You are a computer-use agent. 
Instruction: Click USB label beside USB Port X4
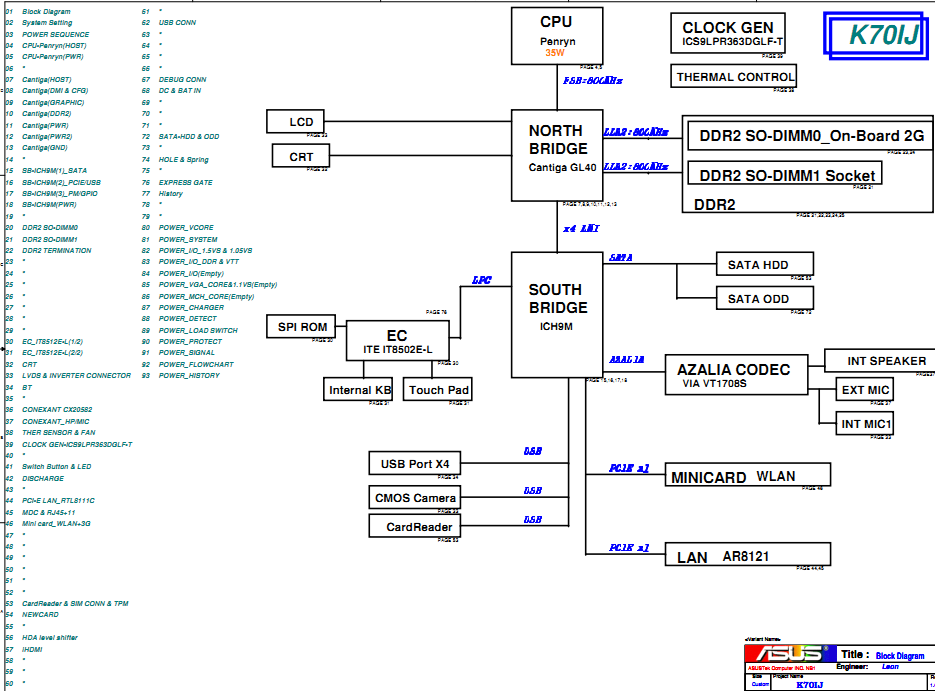[x=533, y=451]
